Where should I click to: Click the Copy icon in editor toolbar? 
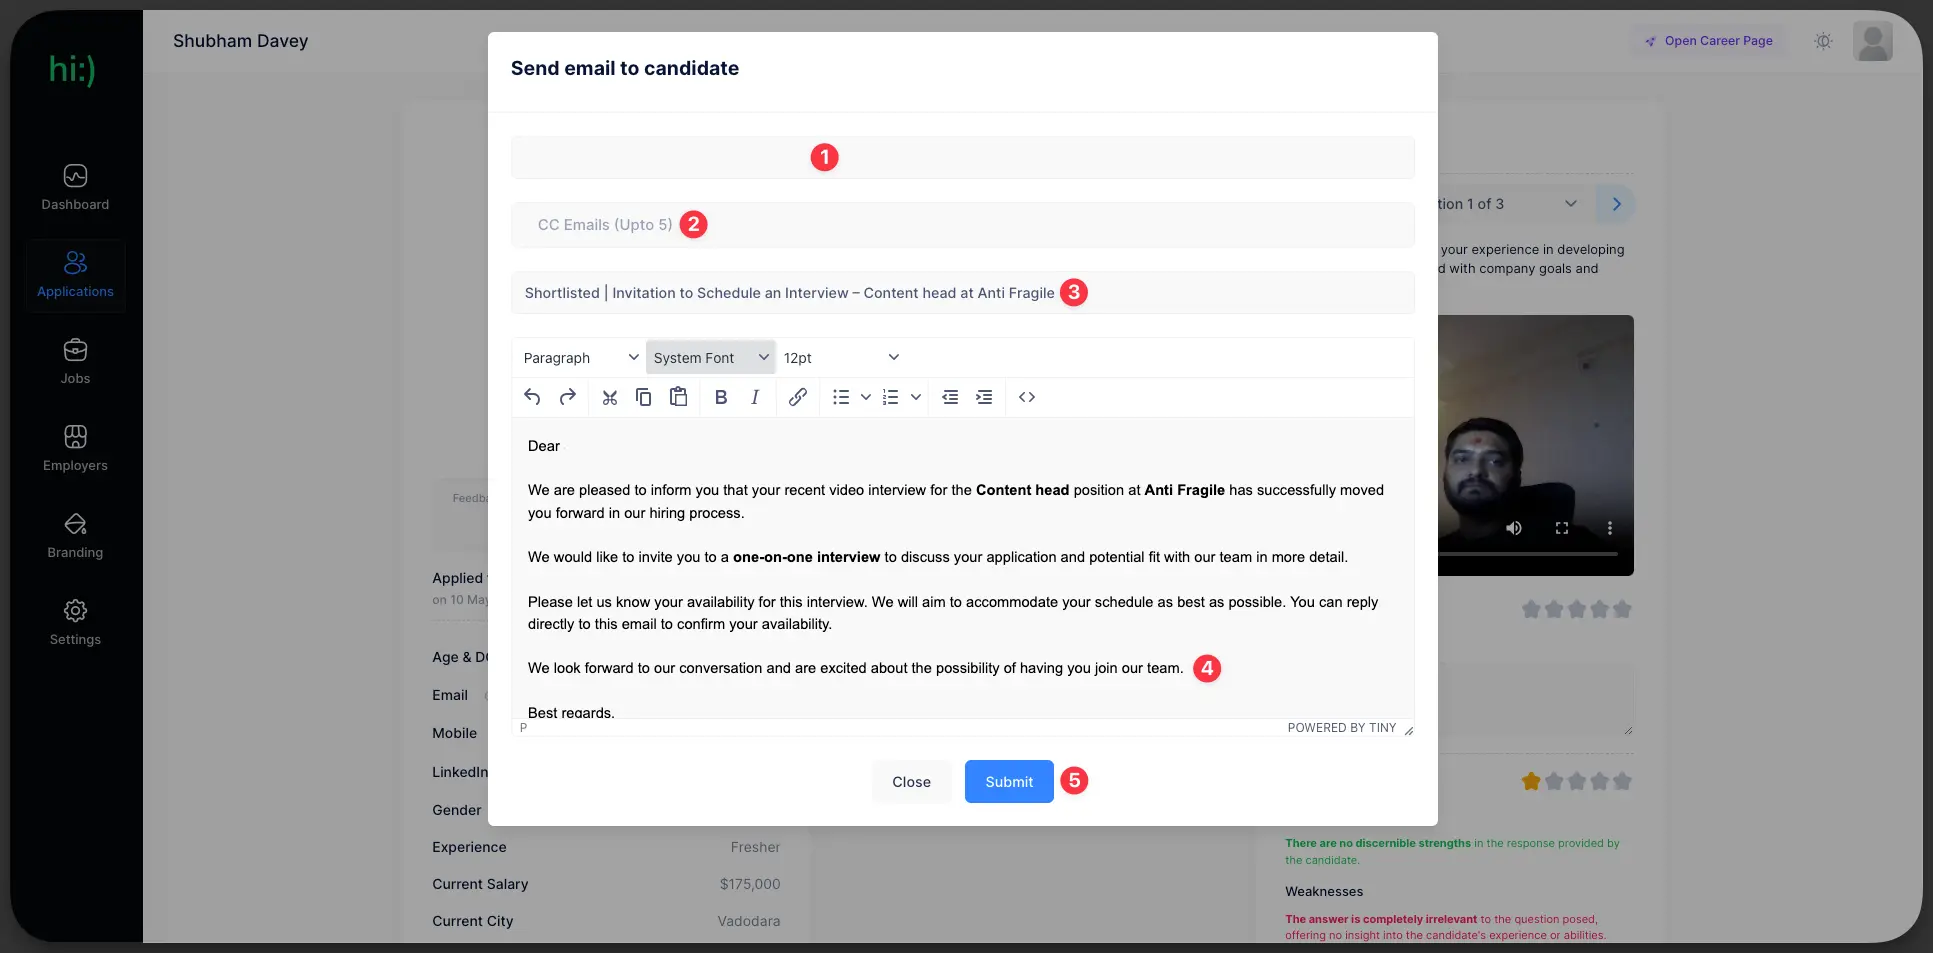[644, 397]
